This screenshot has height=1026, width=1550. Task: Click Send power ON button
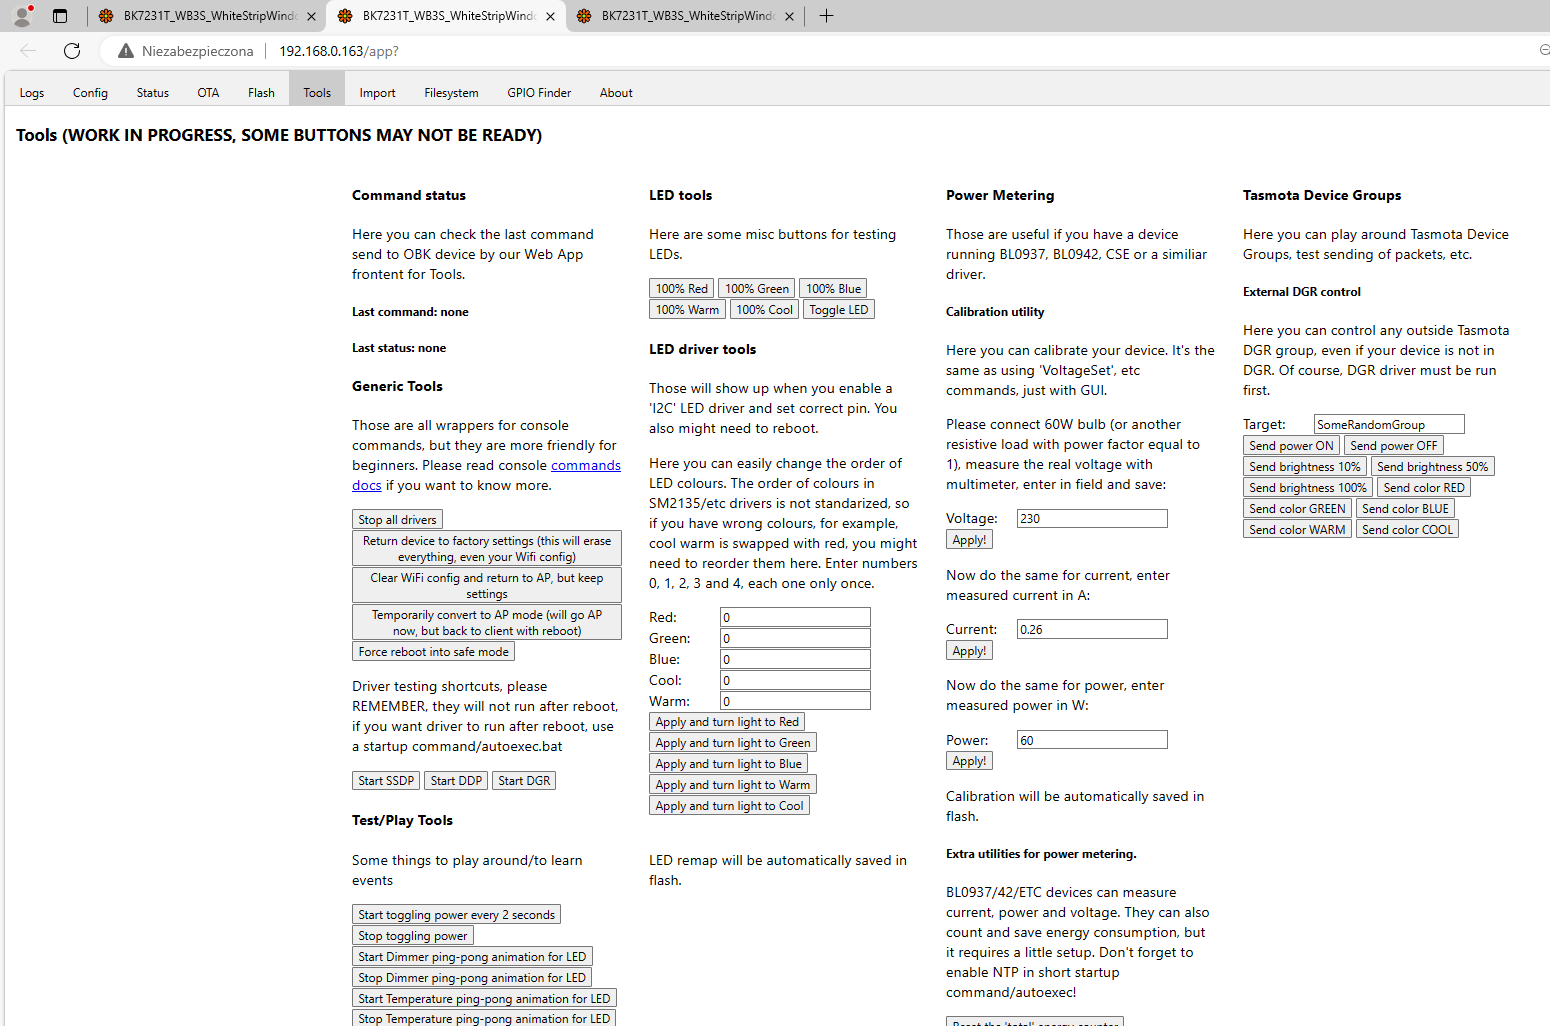(1291, 446)
